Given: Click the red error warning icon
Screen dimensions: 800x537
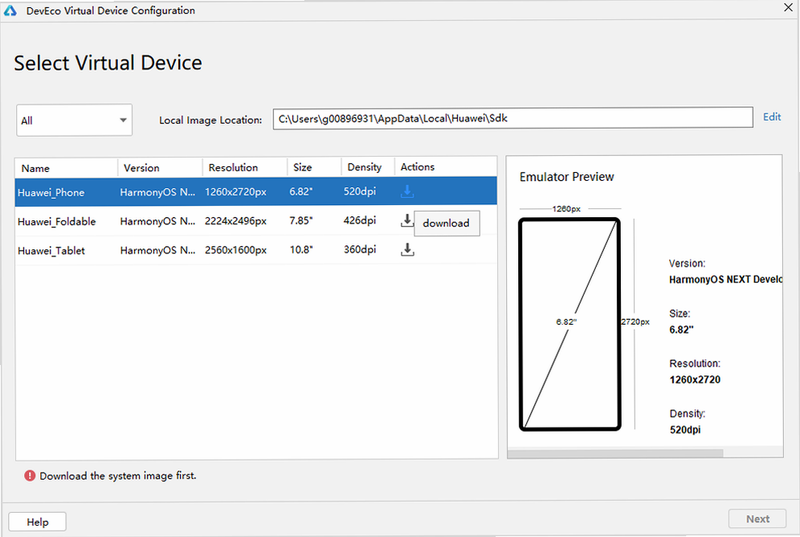Looking at the screenshot, I should [30, 476].
